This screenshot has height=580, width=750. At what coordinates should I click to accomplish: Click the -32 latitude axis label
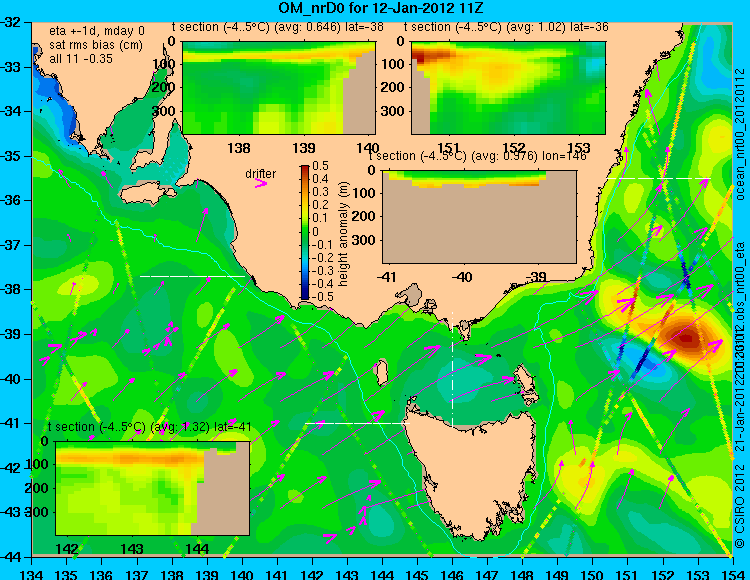tap(11, 22)
